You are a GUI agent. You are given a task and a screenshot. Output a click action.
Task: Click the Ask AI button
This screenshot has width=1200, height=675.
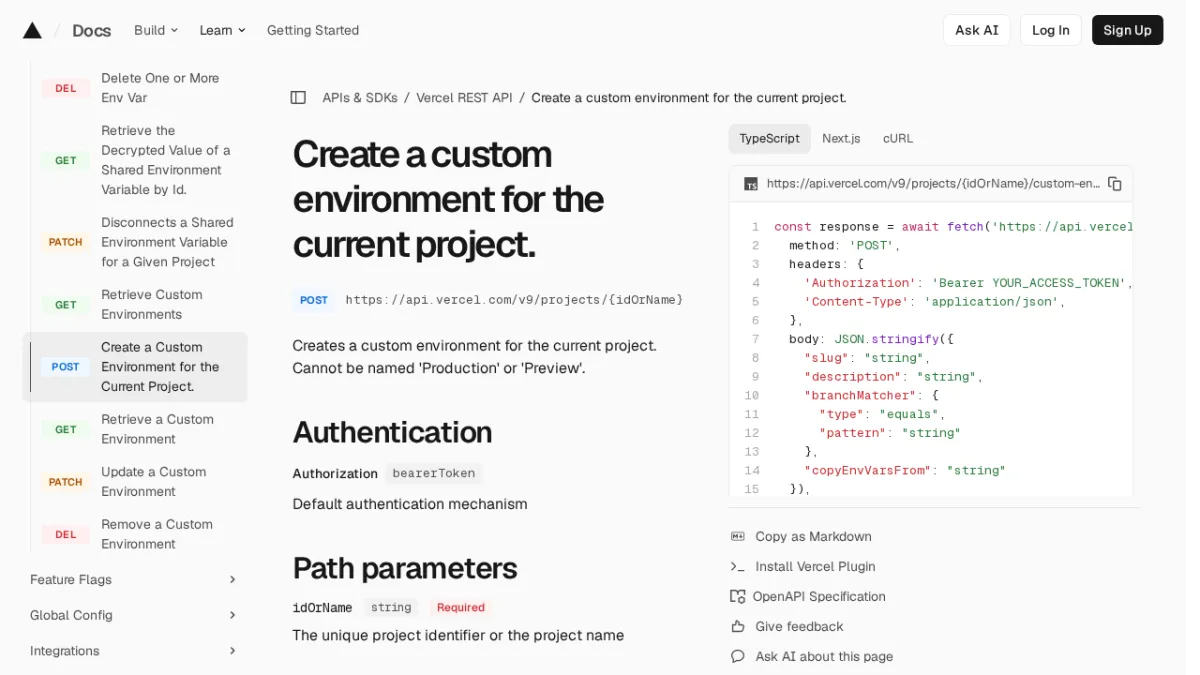(977, 30)
